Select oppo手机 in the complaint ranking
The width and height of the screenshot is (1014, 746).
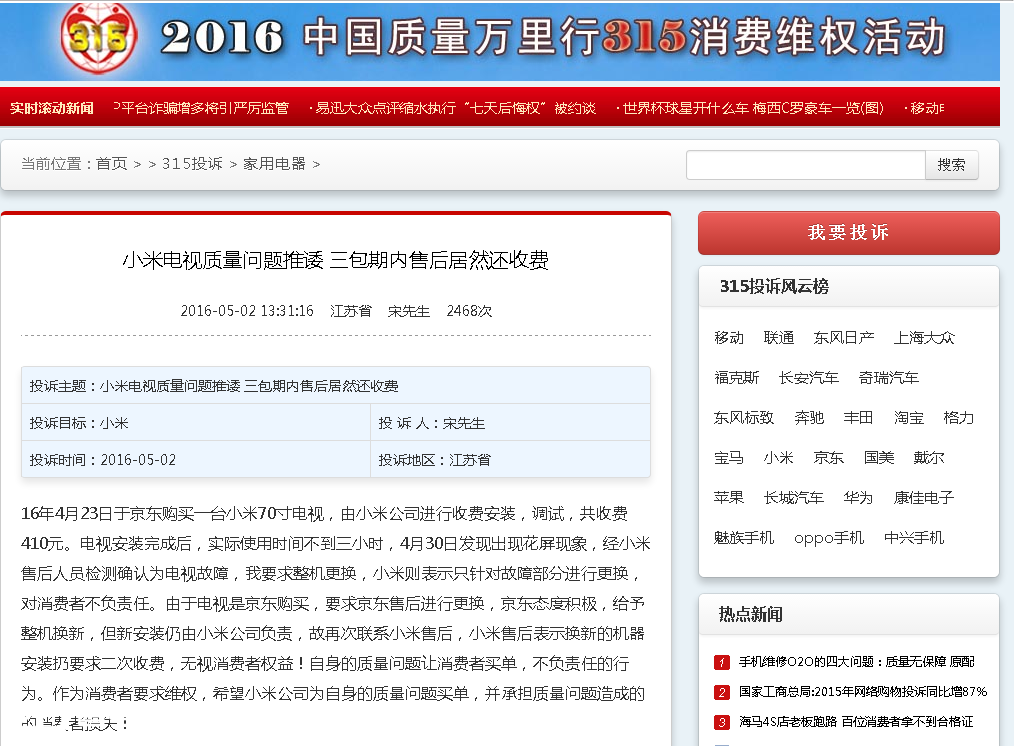pyautogui.click(x=829, y=538)
